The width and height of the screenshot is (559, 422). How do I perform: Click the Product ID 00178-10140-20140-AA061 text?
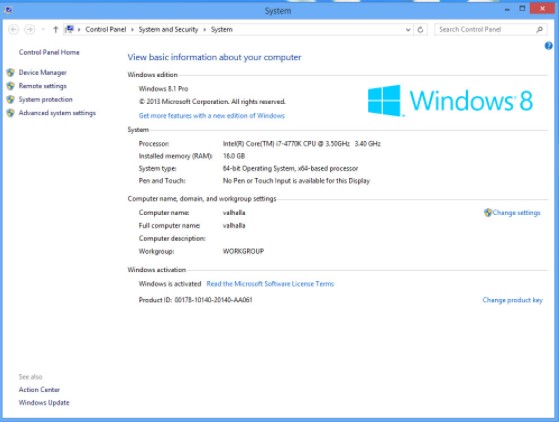tap(195, 300)
